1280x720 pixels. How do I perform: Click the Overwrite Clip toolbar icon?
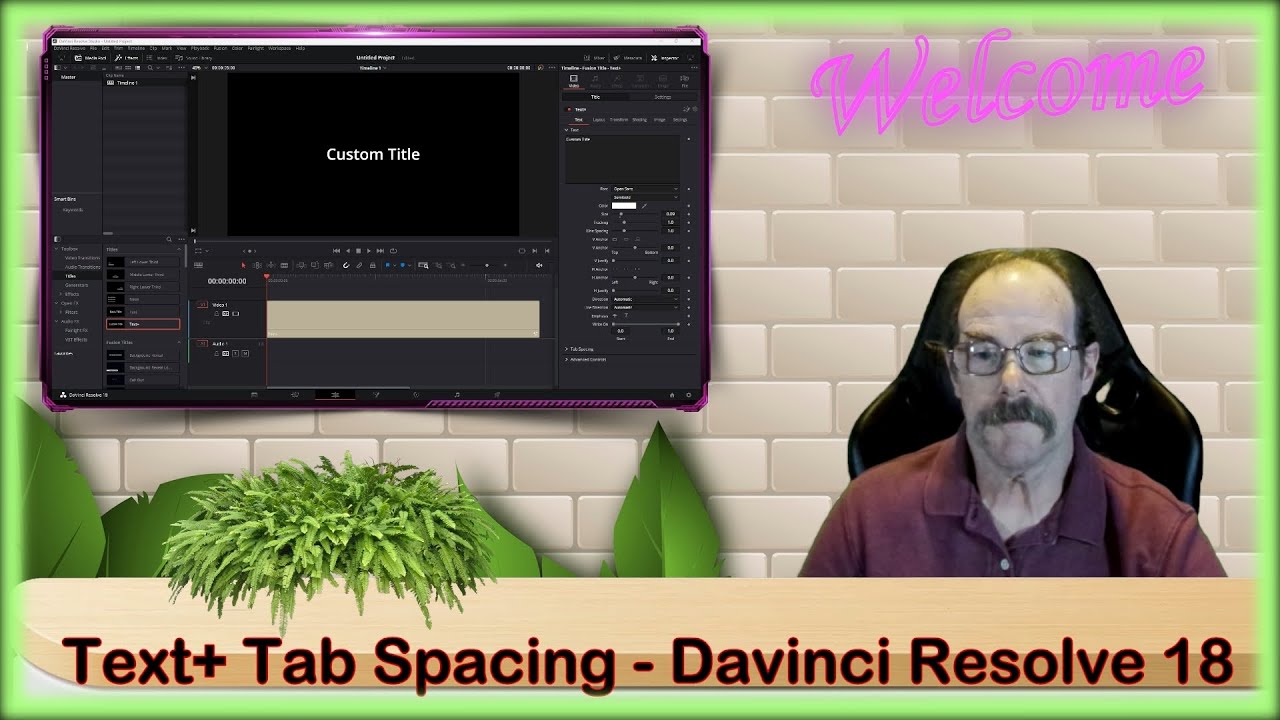coord(315,265)
